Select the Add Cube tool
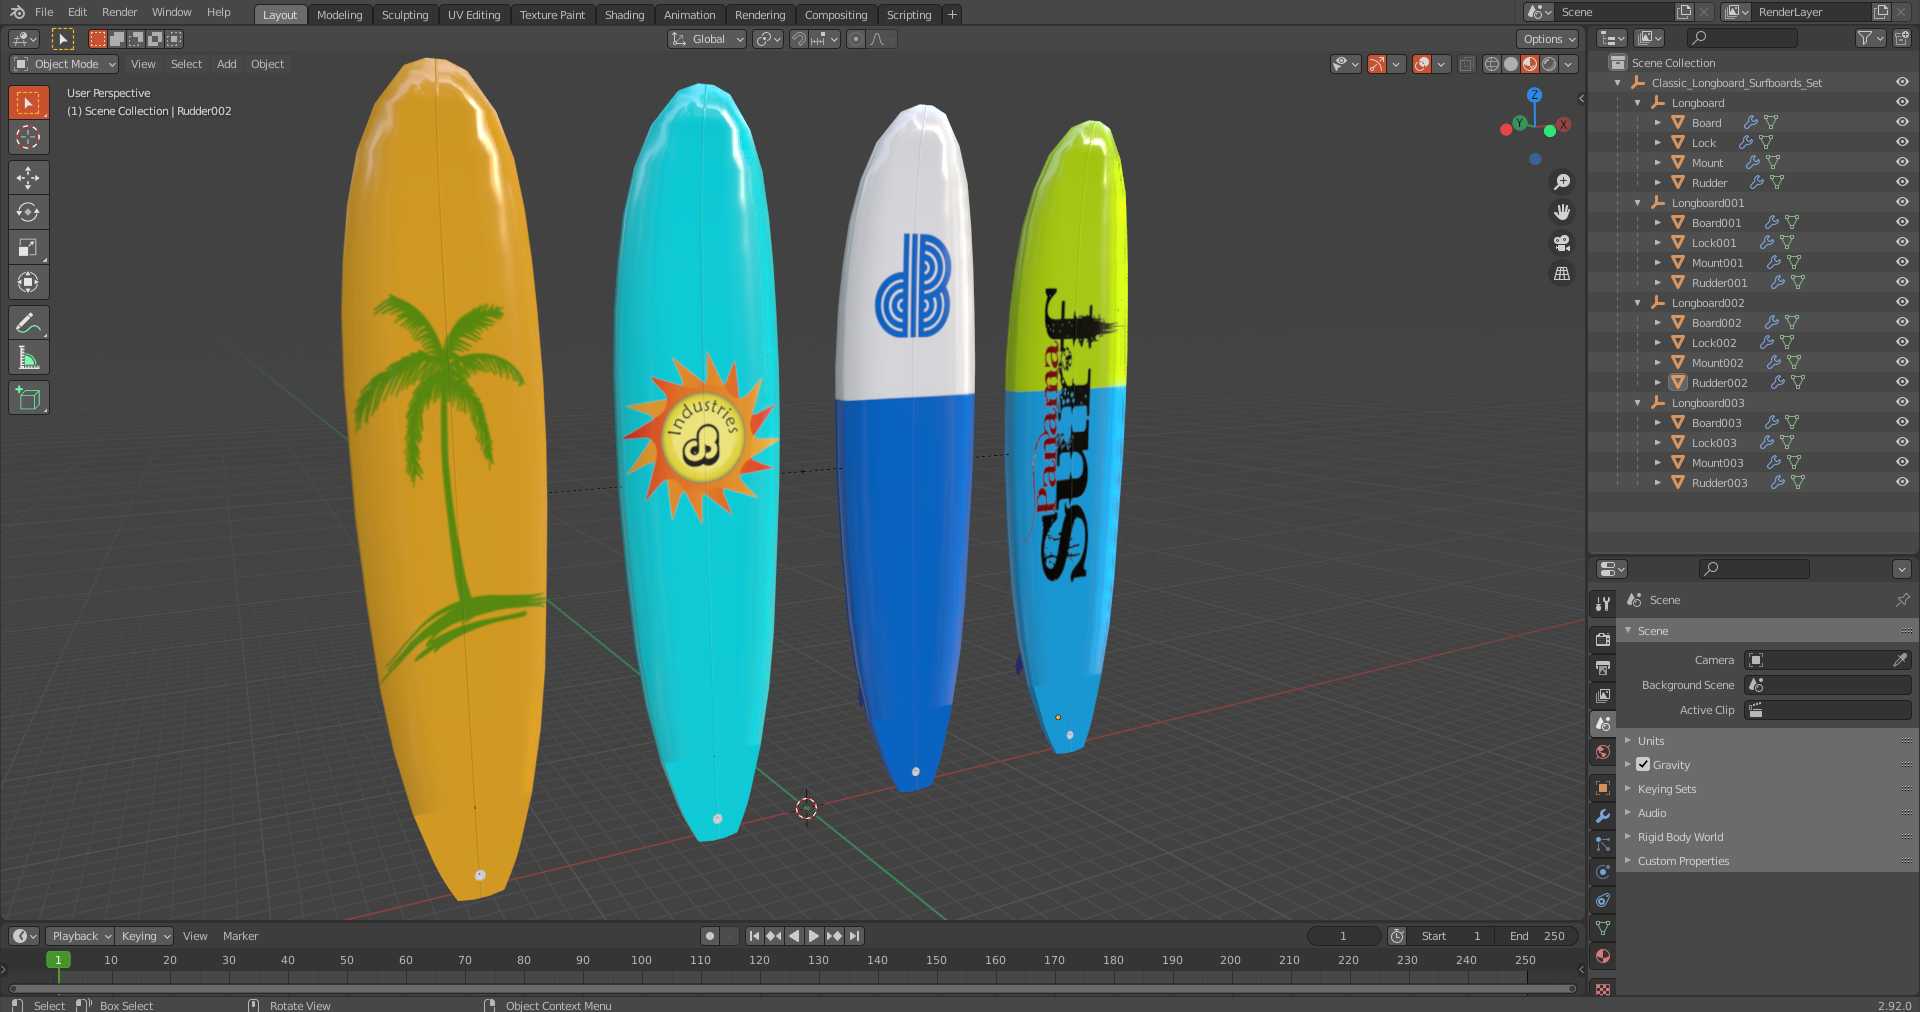Screen dimensions: 1920x1012 (28, 398)
